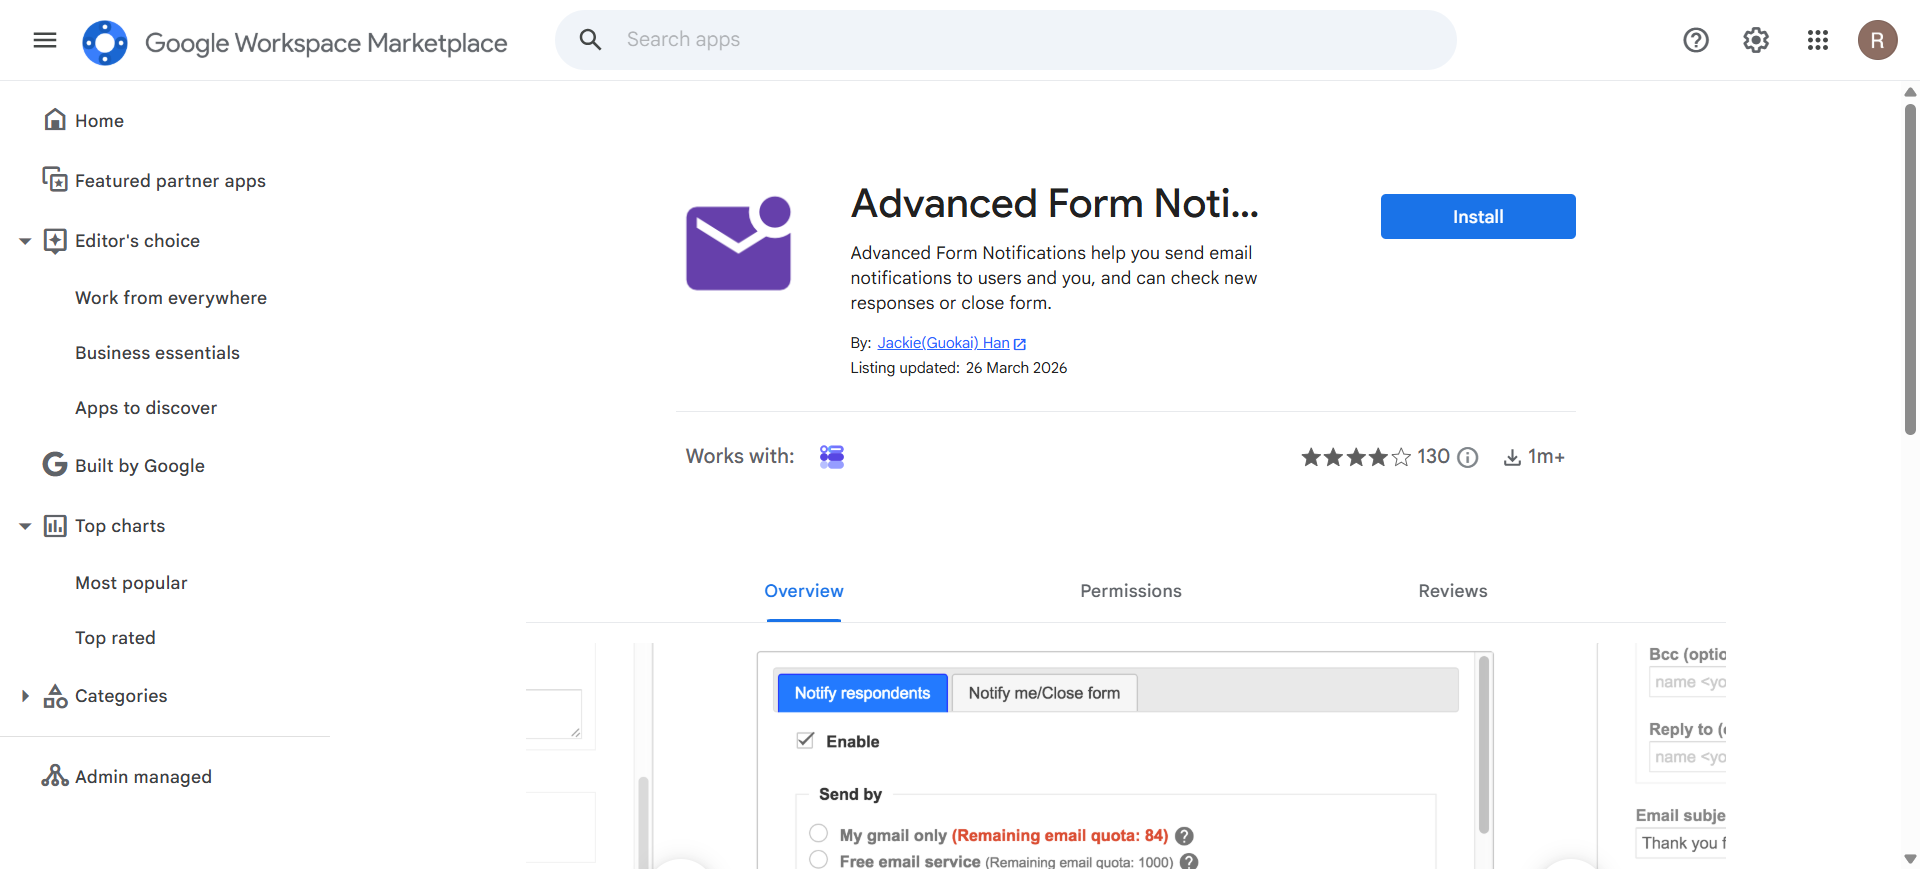Viewport: 1920px width, 869px height.
Task: Click the Google Workspace Marketplace logo
Action: pyautogui.click(x=105, y=43)
